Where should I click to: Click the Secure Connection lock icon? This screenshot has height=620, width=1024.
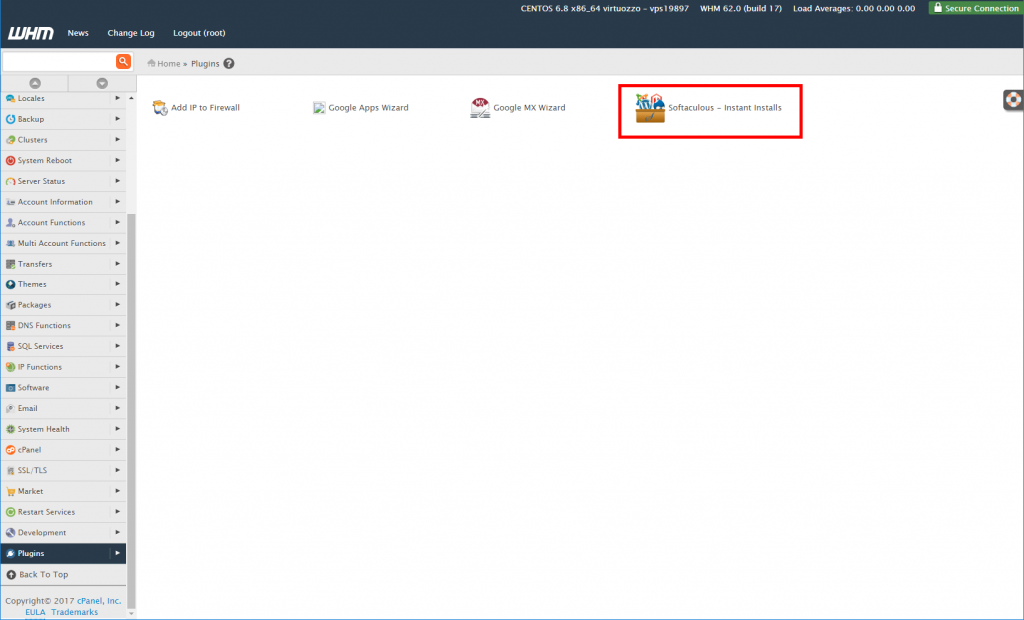point(938,8)
